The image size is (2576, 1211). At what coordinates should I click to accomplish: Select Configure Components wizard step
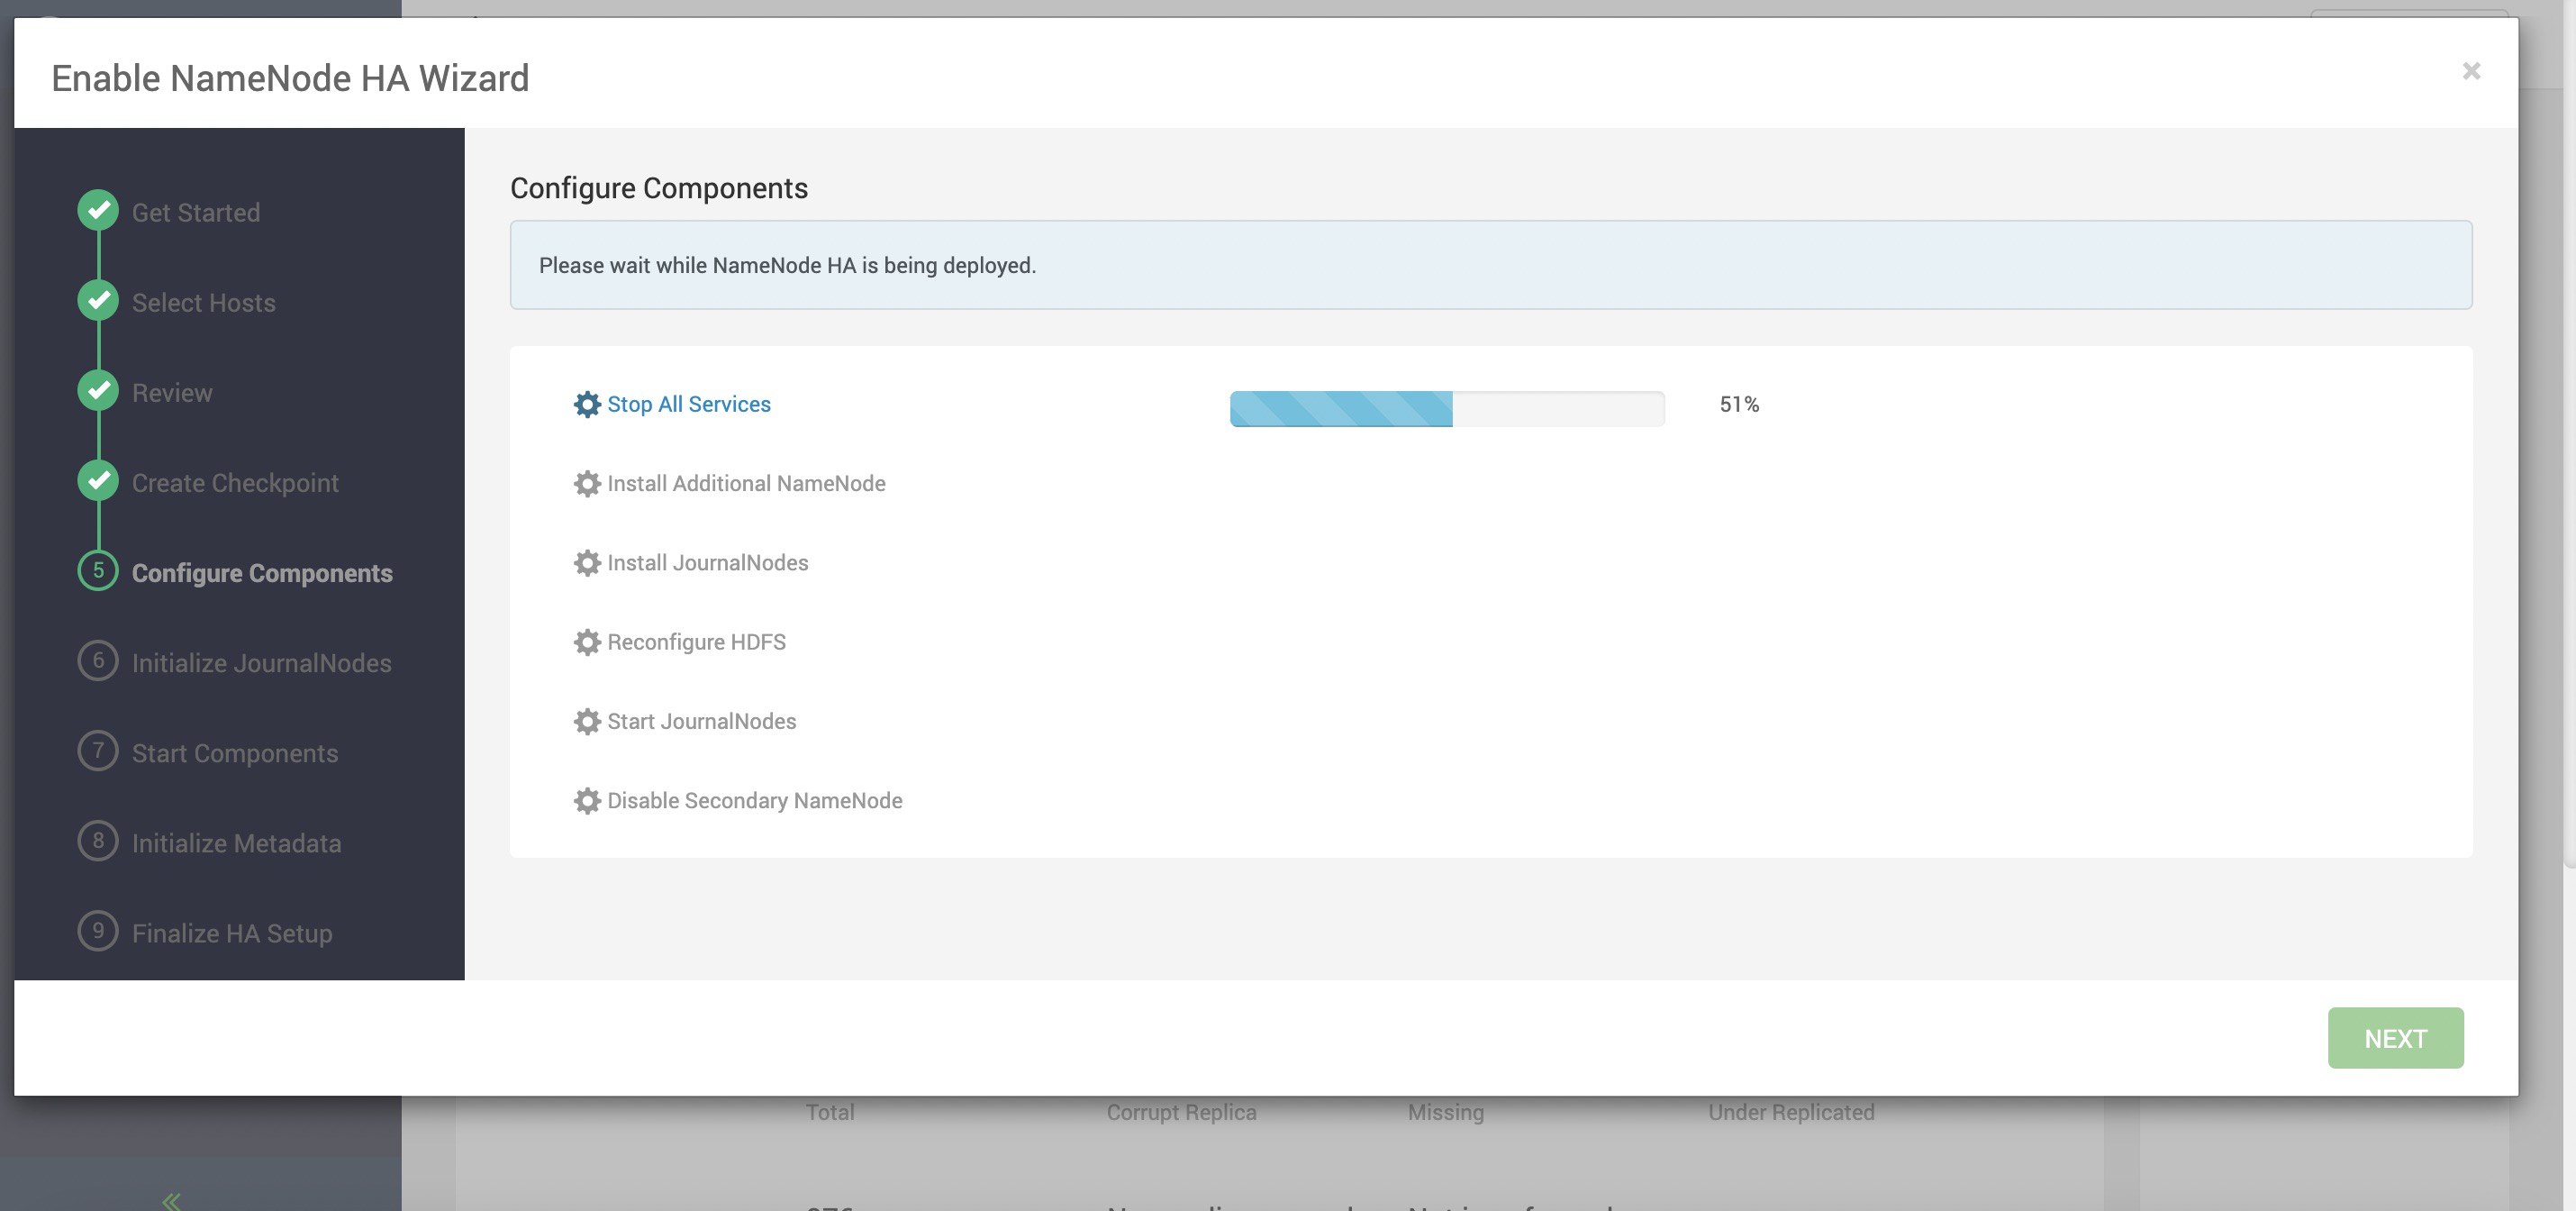click(x=262, y=573)
